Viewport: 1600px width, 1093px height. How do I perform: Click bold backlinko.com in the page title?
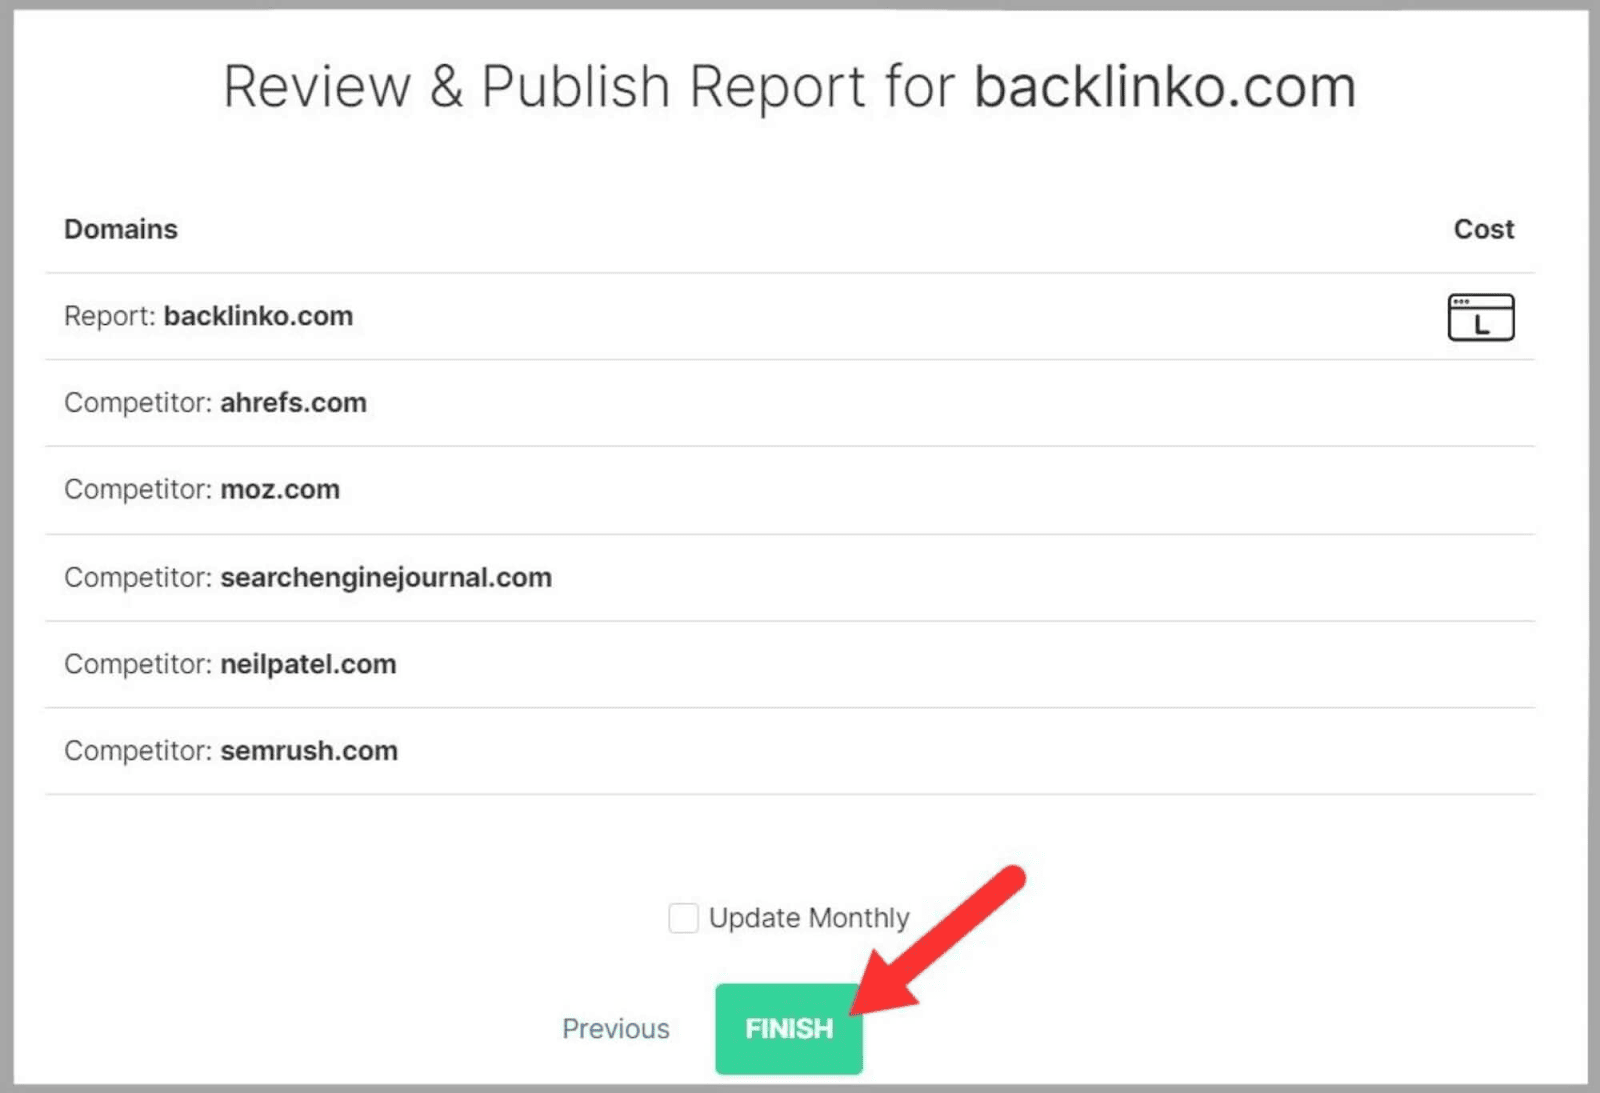[1165, 87]
